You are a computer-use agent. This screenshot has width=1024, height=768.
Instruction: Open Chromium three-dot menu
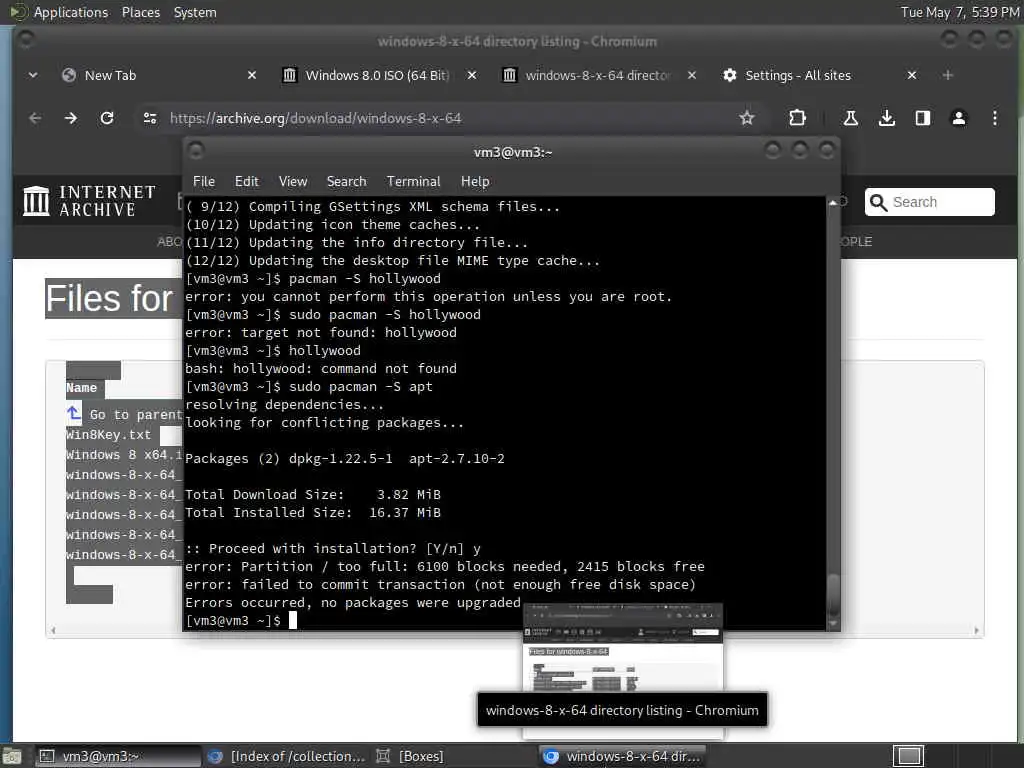[994, 118]
